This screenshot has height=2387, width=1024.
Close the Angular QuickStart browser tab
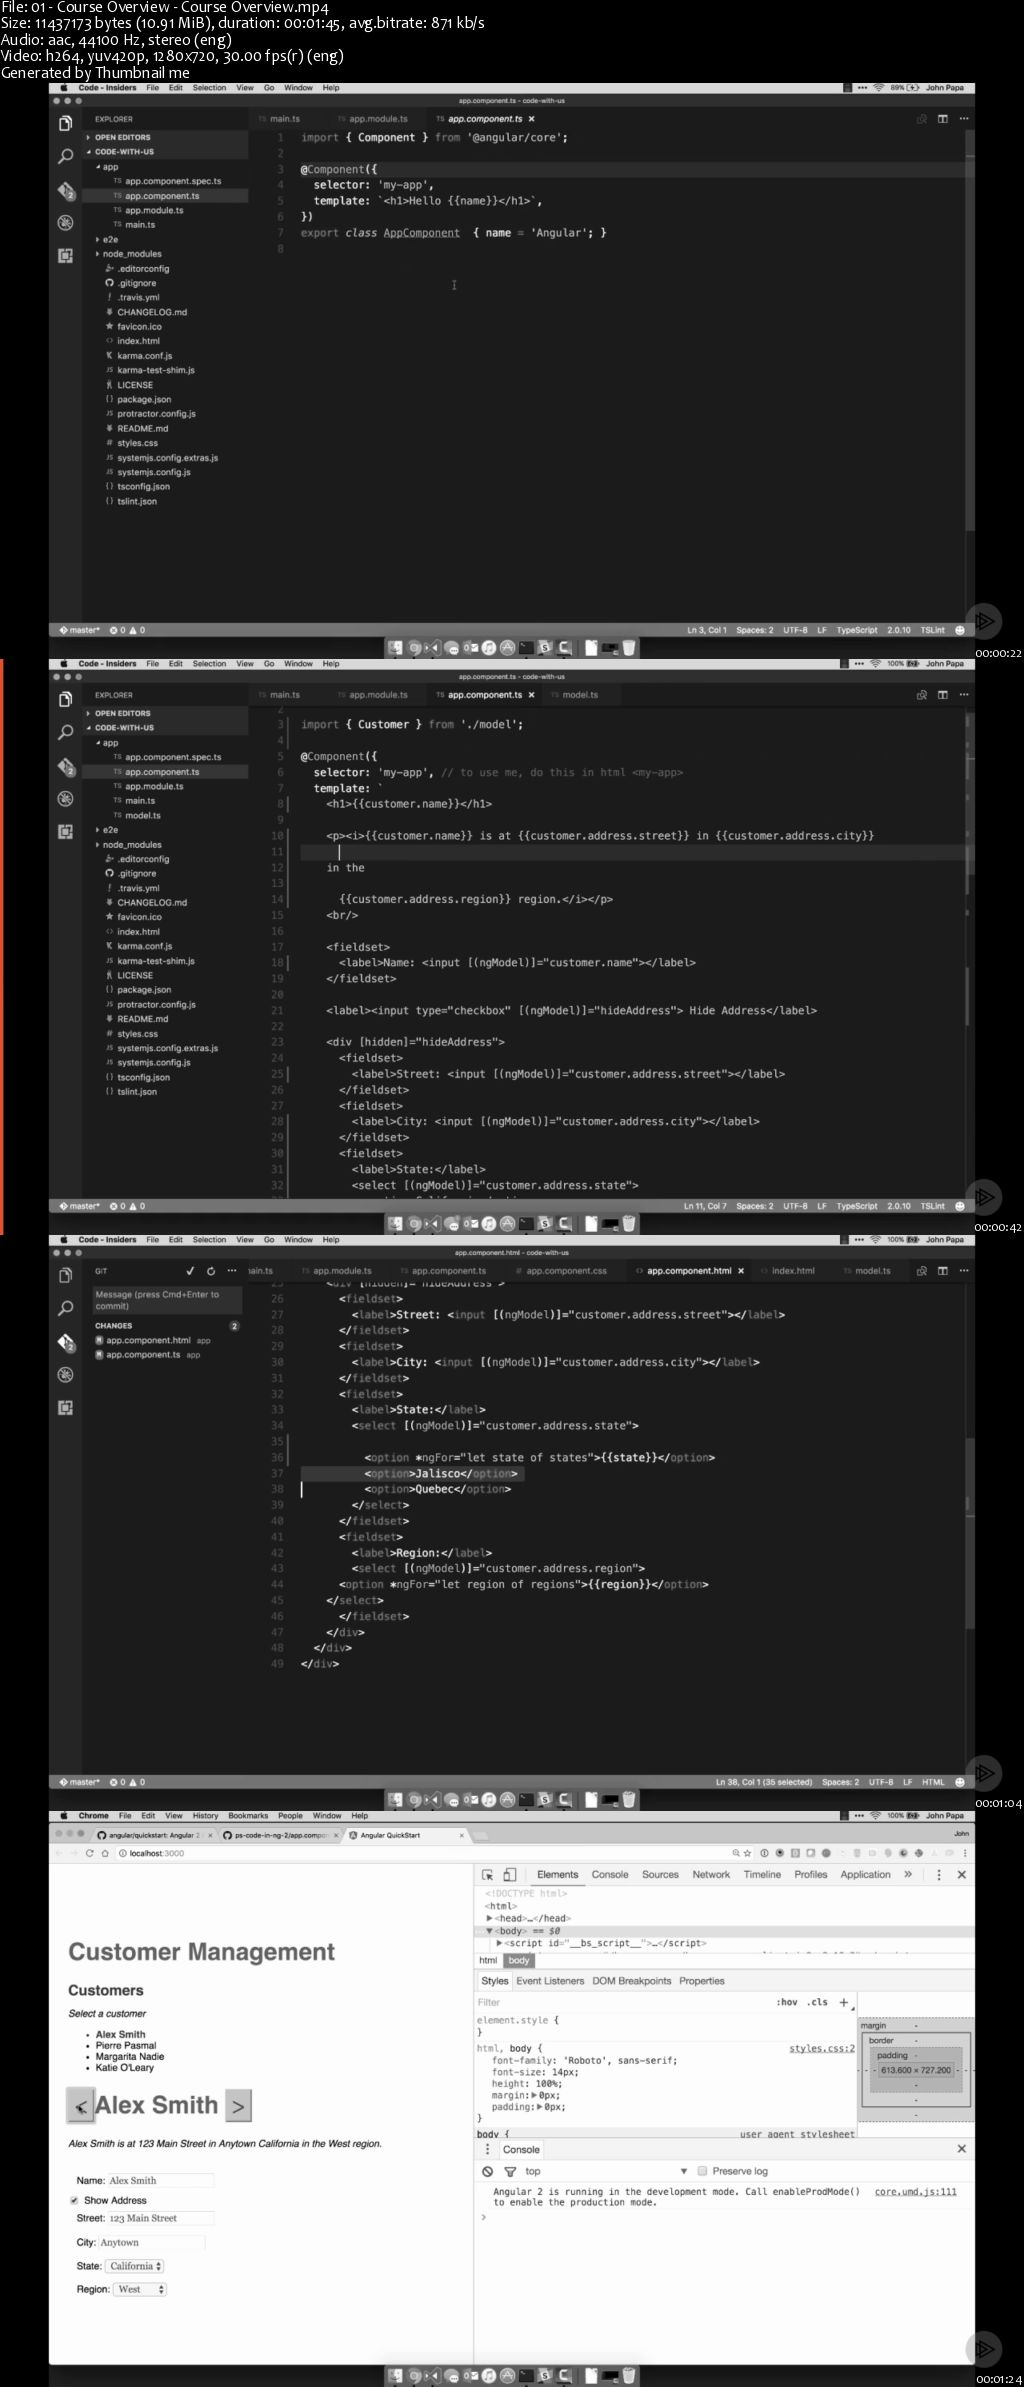point(461,1835)
